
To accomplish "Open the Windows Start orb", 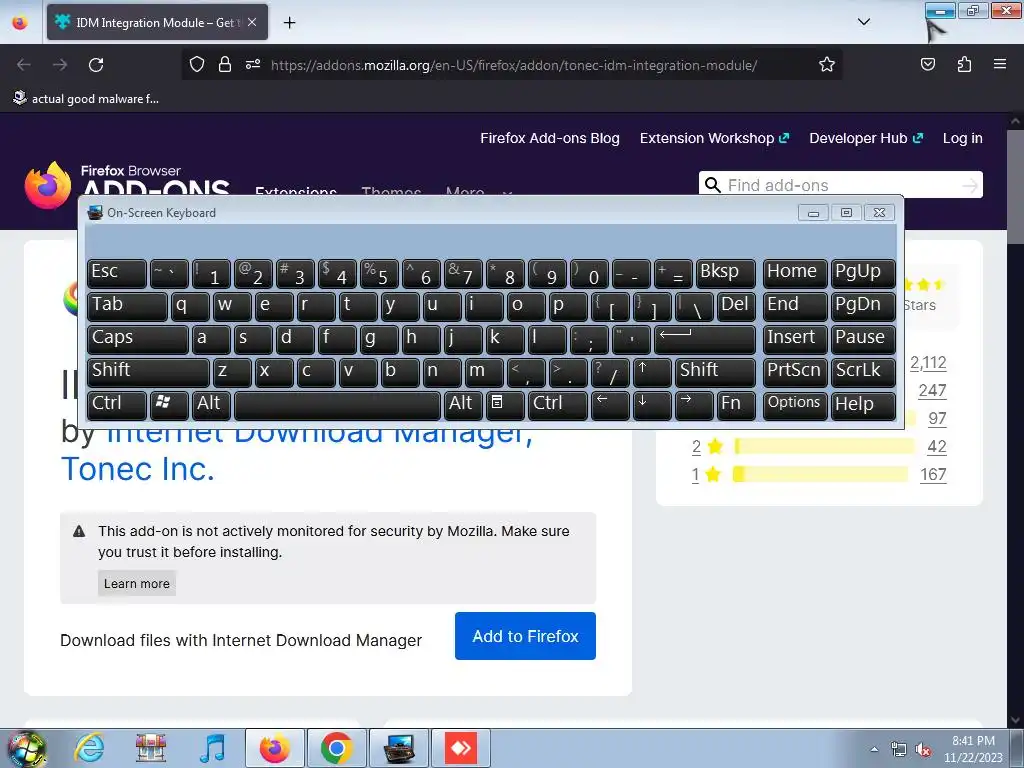I will (27, 748).
